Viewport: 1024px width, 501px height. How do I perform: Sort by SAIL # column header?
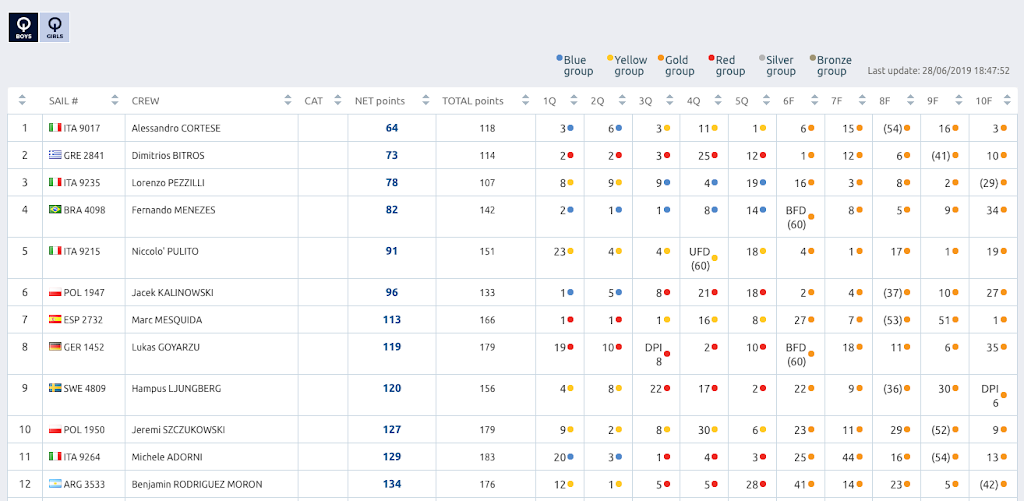pos(64,101)
